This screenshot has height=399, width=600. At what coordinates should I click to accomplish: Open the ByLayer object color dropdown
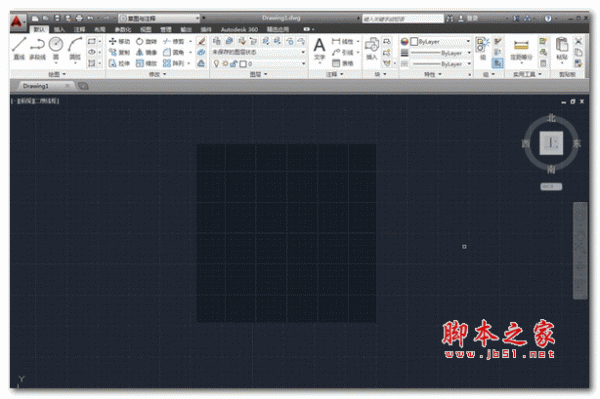440,41
